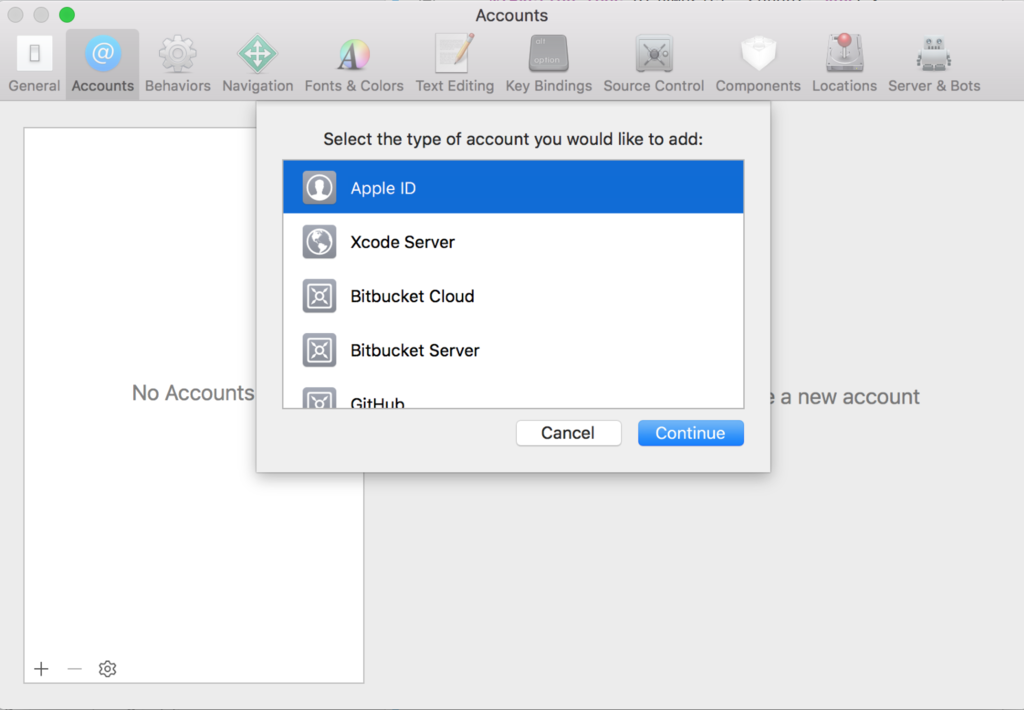1024x710 pixels.
Task: Open the General preferences pane
Action: (34, 64)
